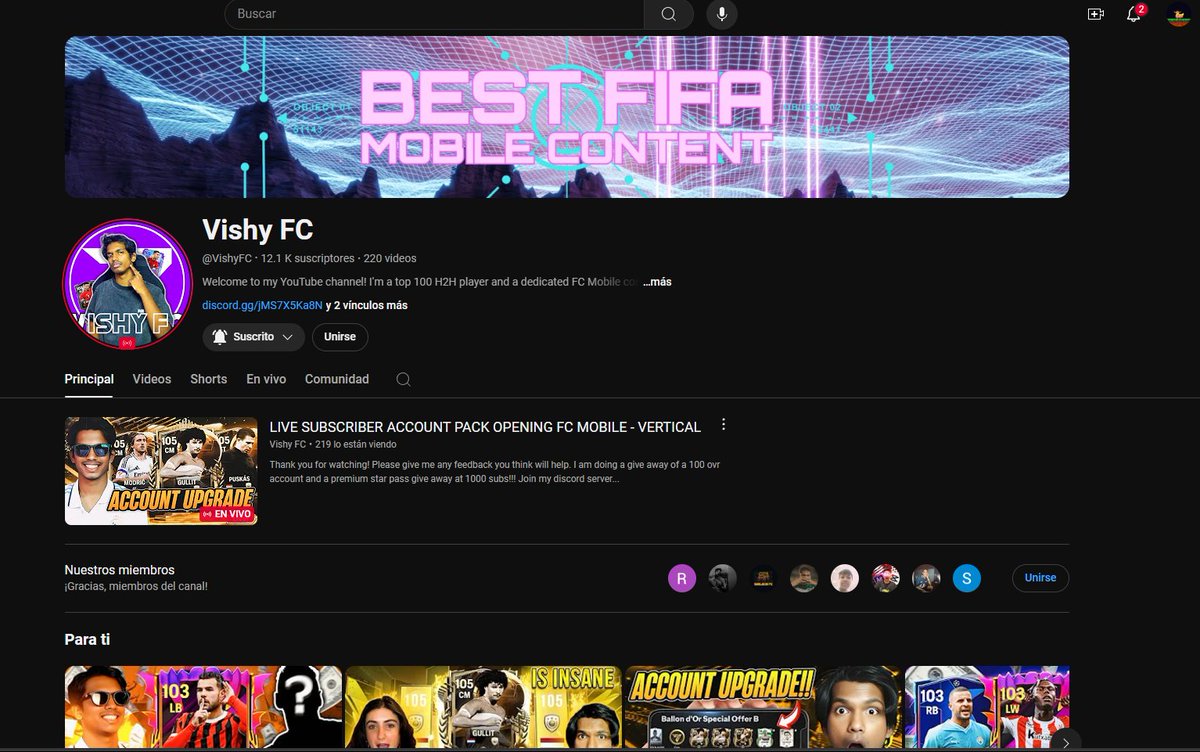
Task: Click the second member avatar
Action: [723, 578]
